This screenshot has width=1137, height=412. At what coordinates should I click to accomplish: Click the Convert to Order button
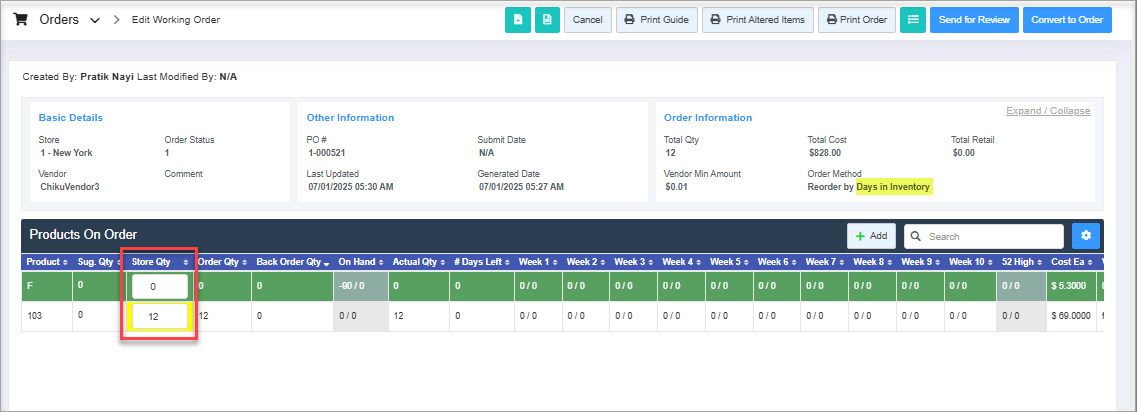click(x=1067, y=20)
